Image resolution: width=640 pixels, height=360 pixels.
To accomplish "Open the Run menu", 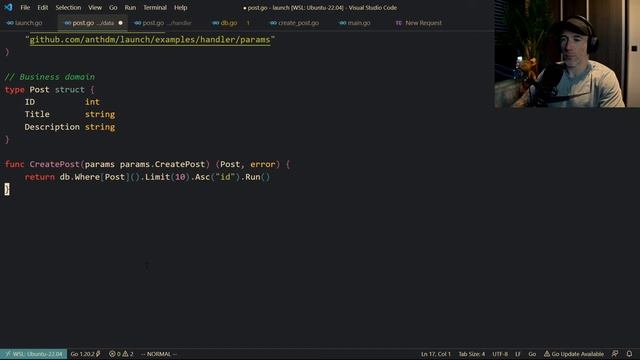I will [x=130, y=7].
